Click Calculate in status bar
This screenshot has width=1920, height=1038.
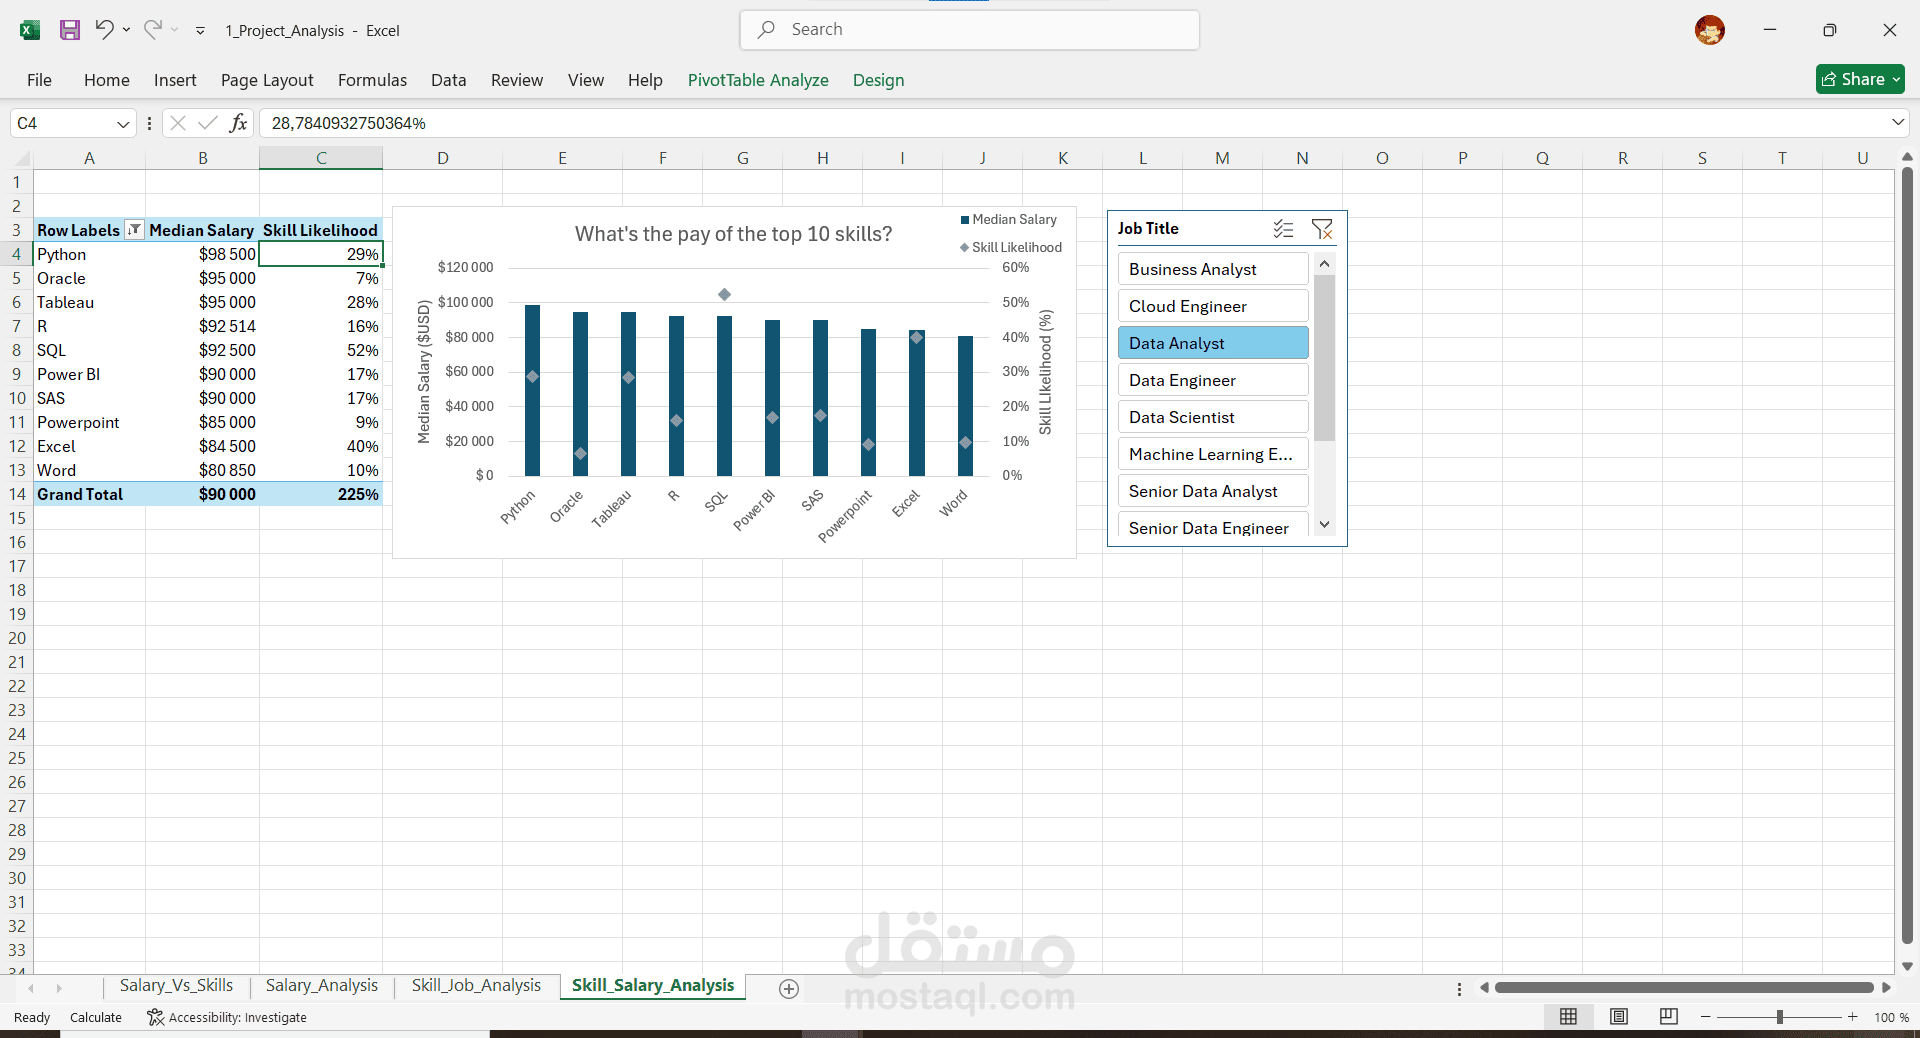click(96, 1017)
